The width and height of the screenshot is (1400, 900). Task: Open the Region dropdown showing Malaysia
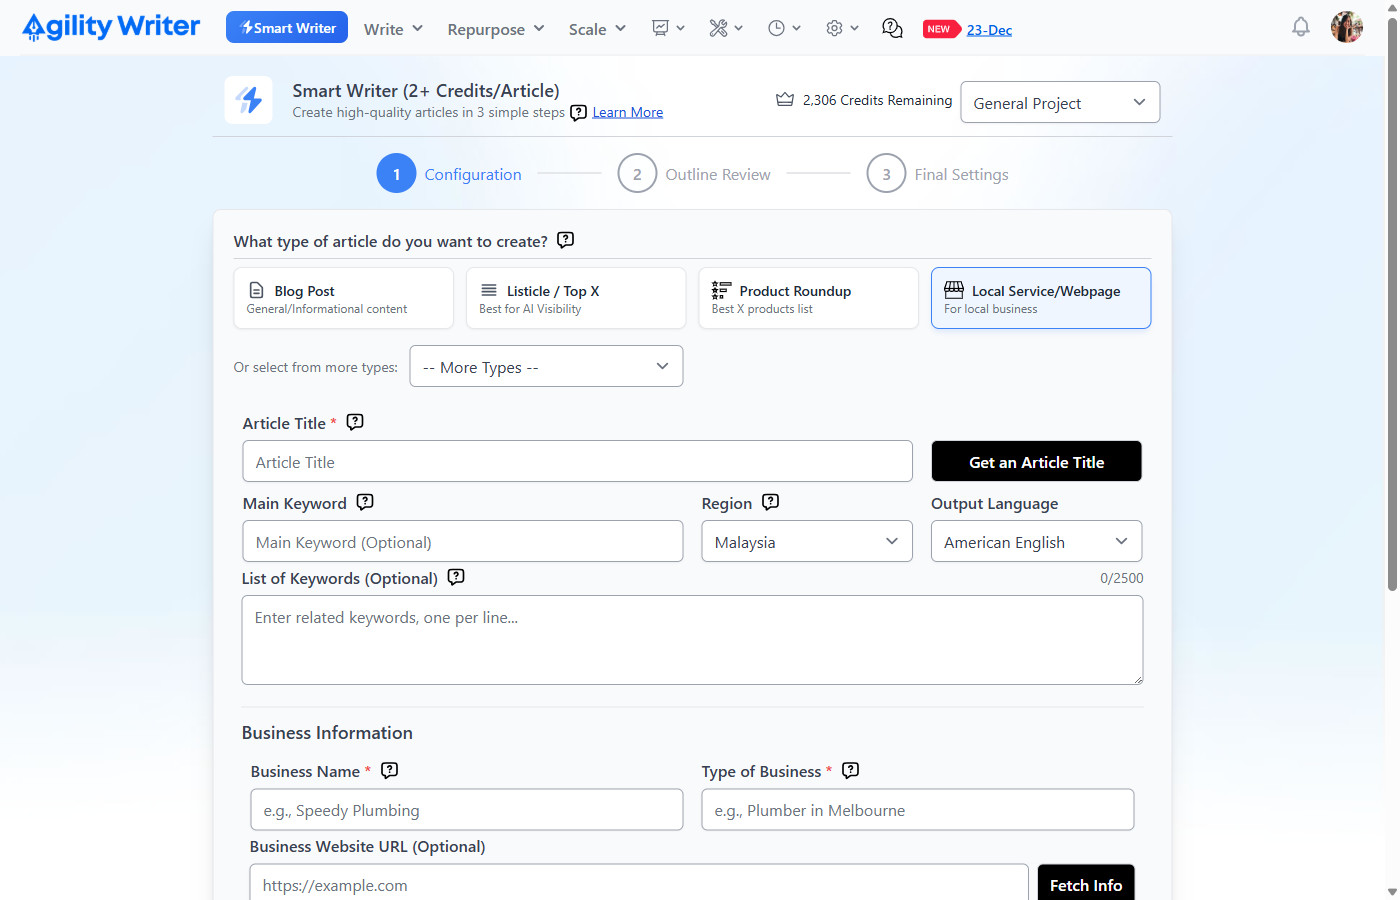click(x=807, y=541)
